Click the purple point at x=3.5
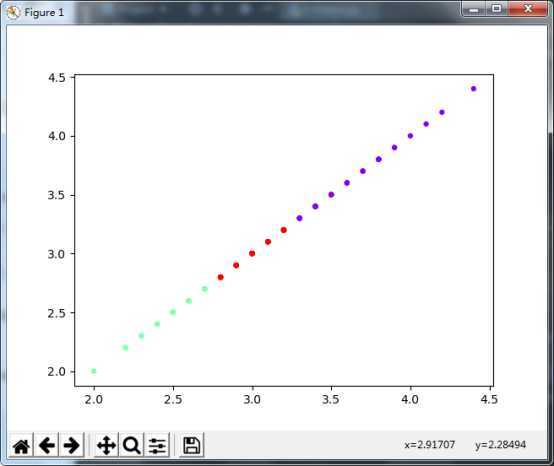This screenshot has height=466, width=554. pyautogui.click(x=331, y=195)
